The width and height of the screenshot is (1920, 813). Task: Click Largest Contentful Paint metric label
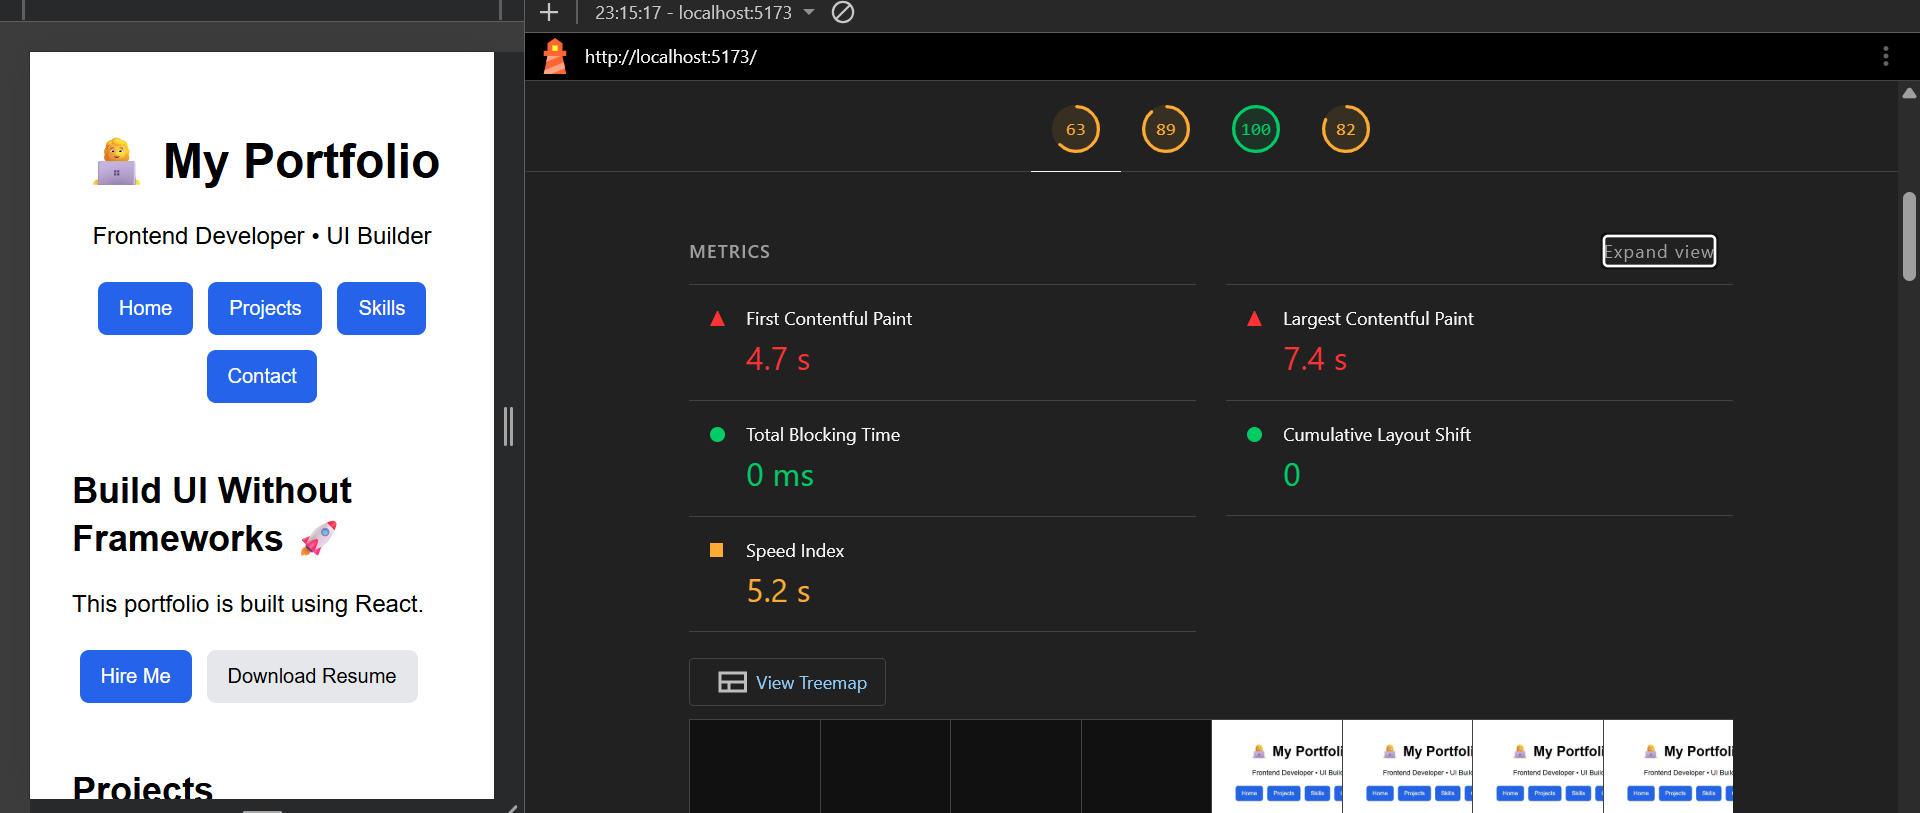point(1378,319)
